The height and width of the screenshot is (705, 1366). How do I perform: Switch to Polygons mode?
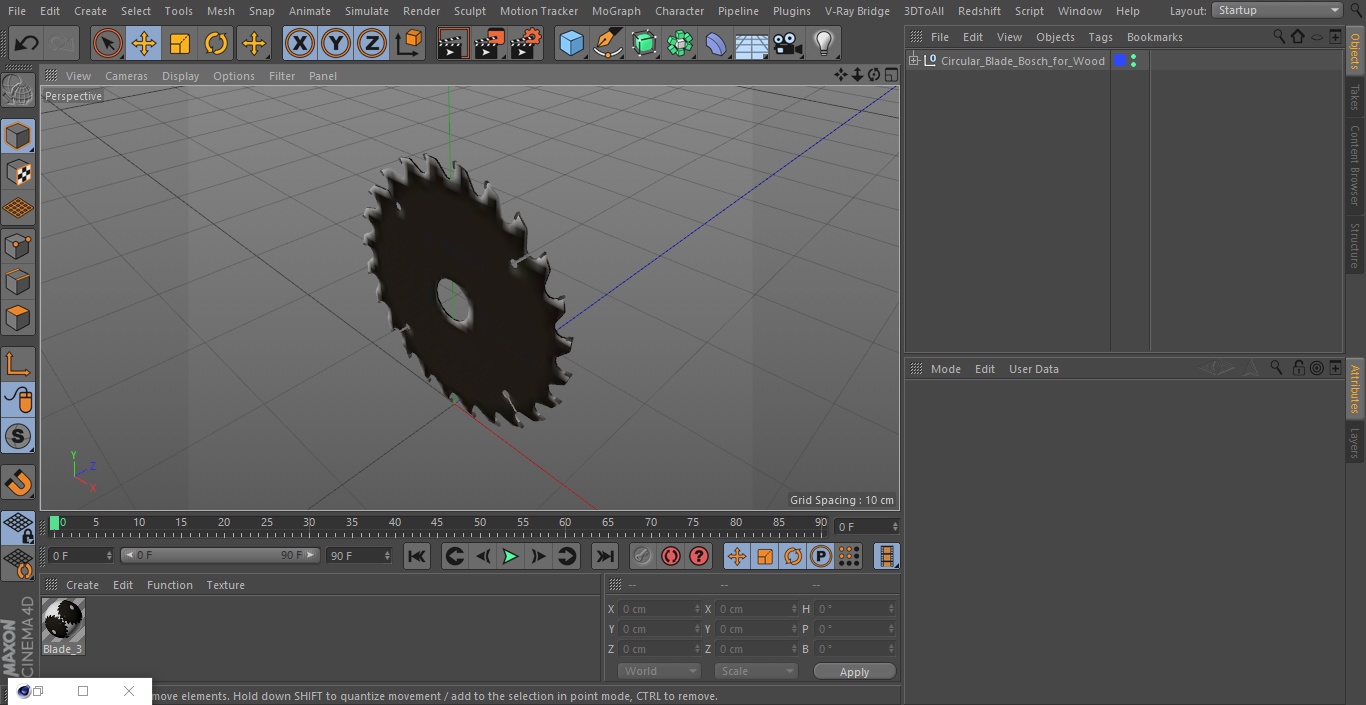point(18,318)
